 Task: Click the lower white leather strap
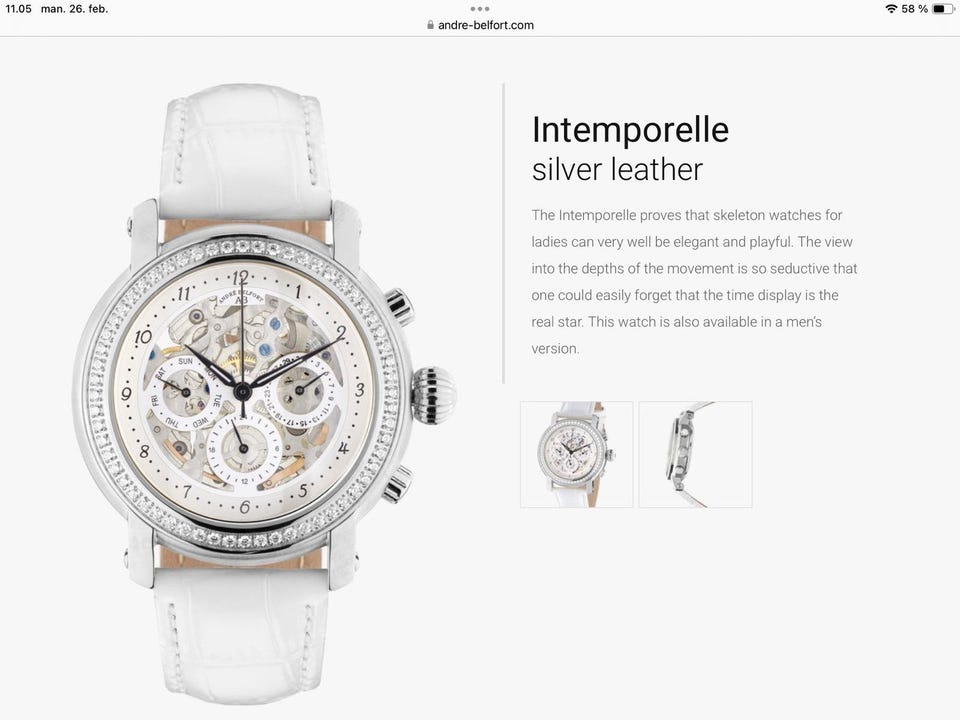(242, 636)
